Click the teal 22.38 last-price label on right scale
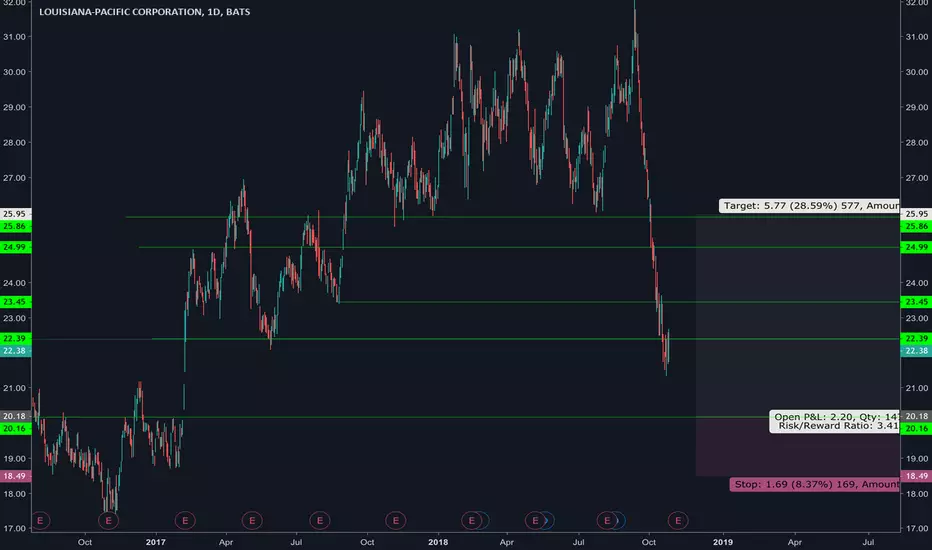The width and height of the screenshot is (932, 550). (916, 351)
